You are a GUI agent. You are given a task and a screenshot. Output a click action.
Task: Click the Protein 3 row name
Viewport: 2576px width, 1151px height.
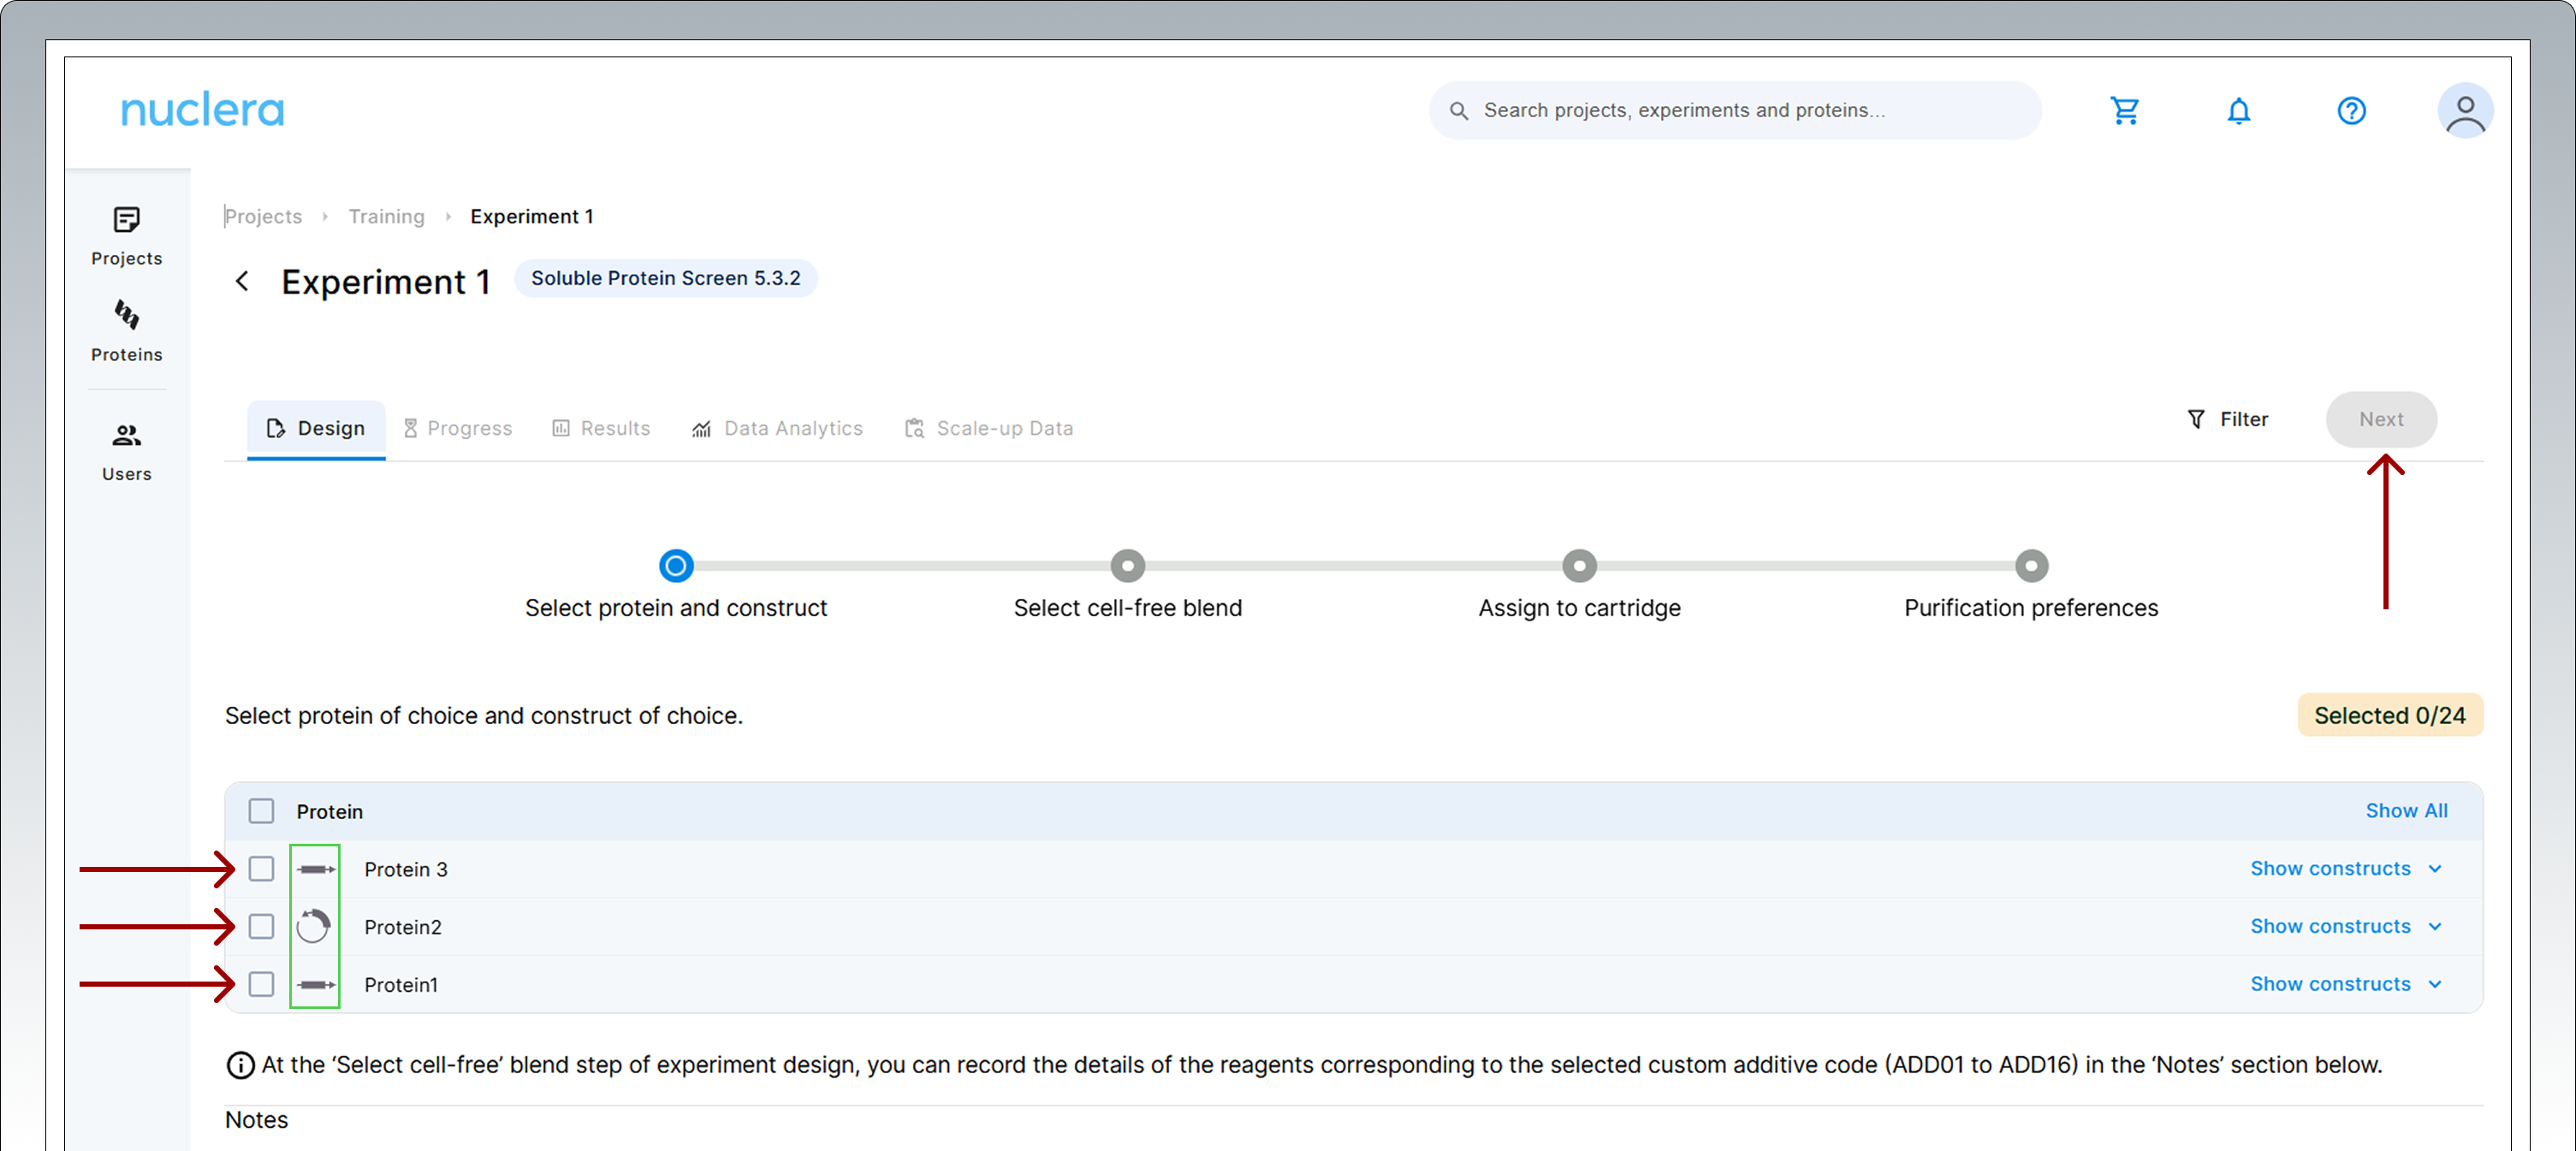pos(406,869)
